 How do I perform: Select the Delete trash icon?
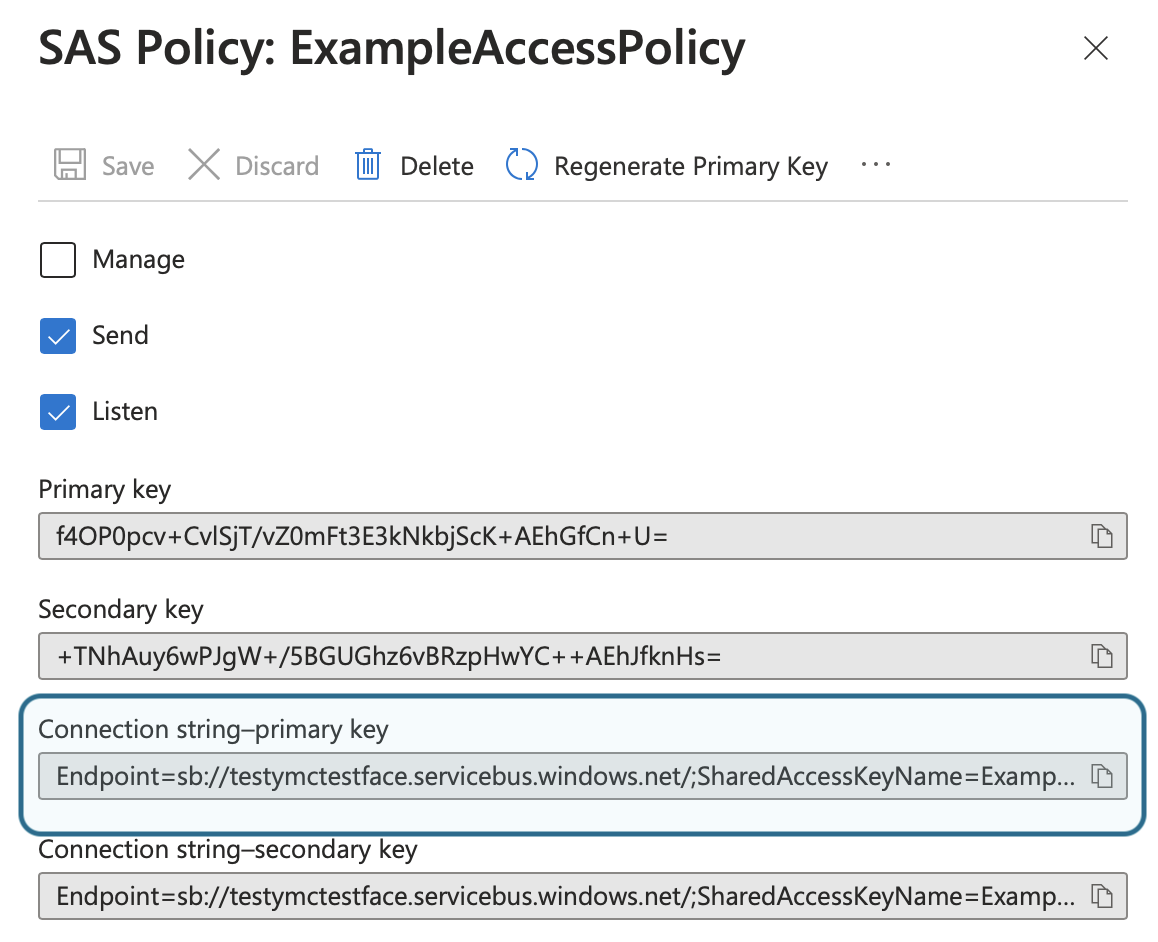(367, 165)
